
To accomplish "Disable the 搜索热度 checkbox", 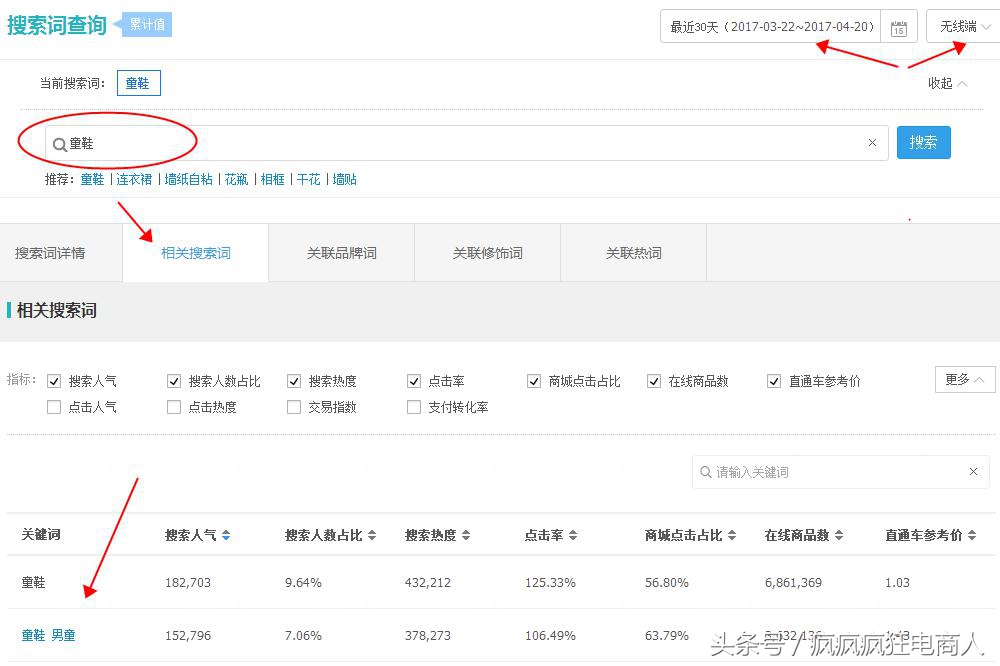I will pyautogui.click(x=294, y=381).
